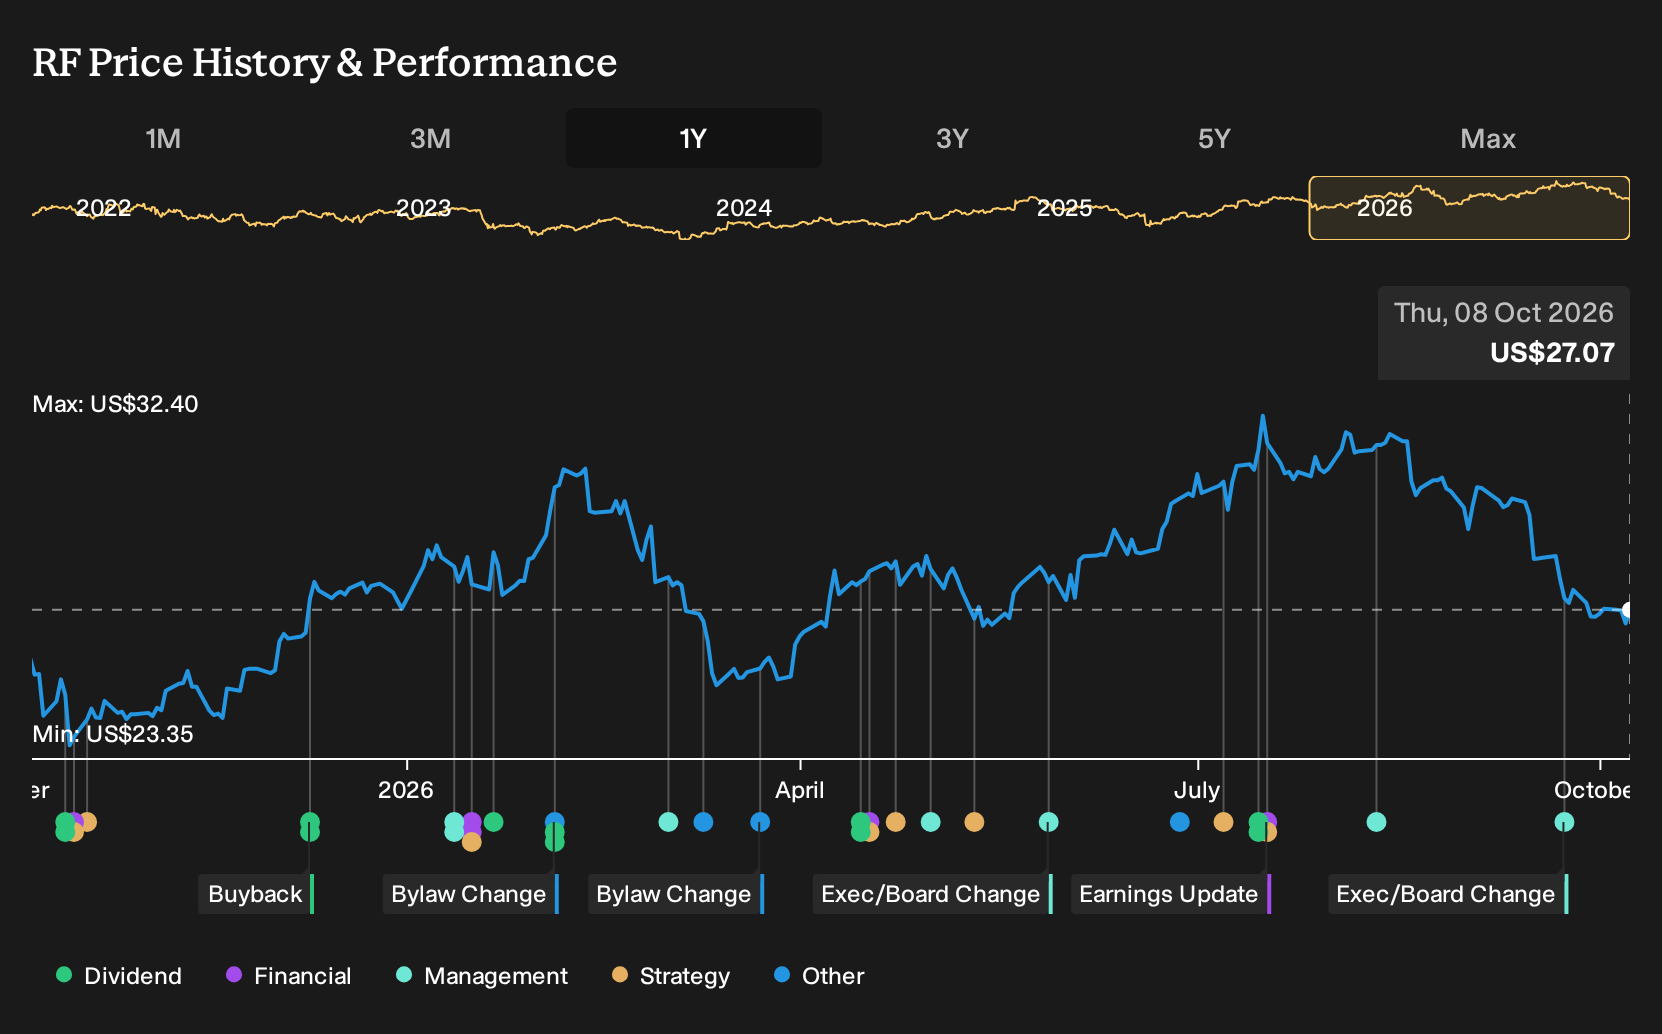Switch to the 1M time range tab
Screen dimensions: 1662x1034
click(x=163, y=138)
